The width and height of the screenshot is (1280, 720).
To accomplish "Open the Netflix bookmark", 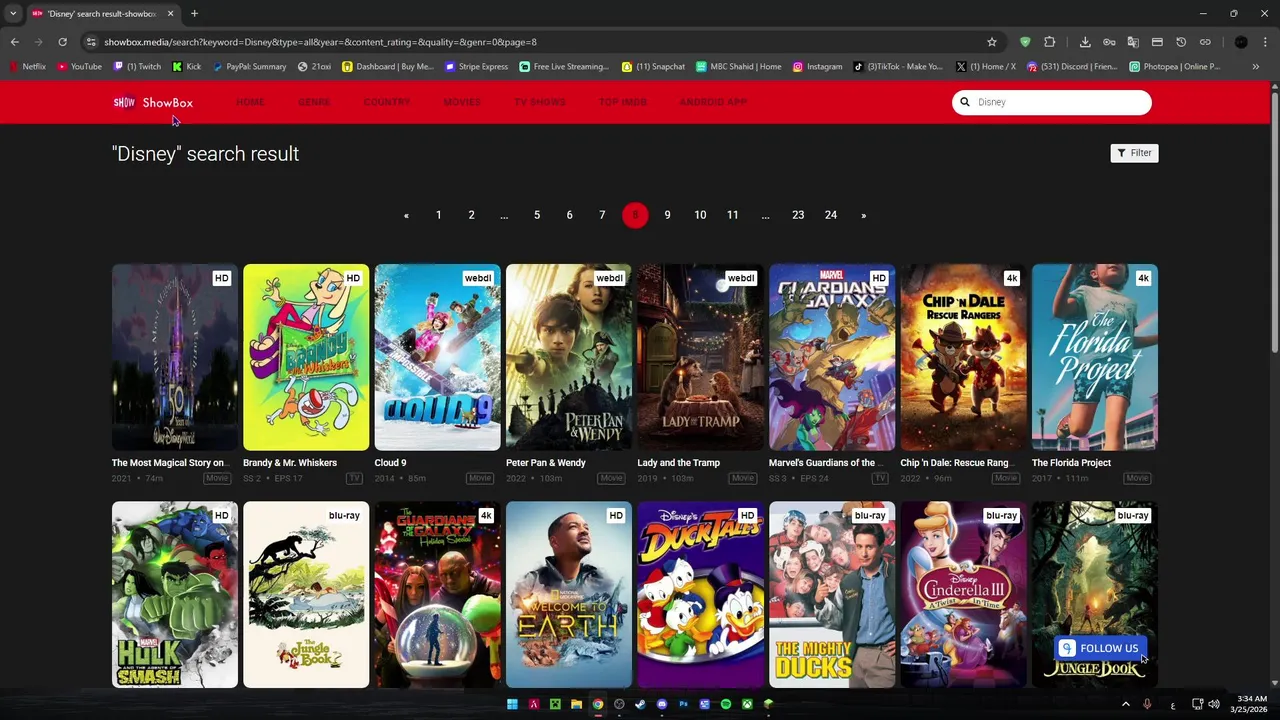I will point(28,67).
